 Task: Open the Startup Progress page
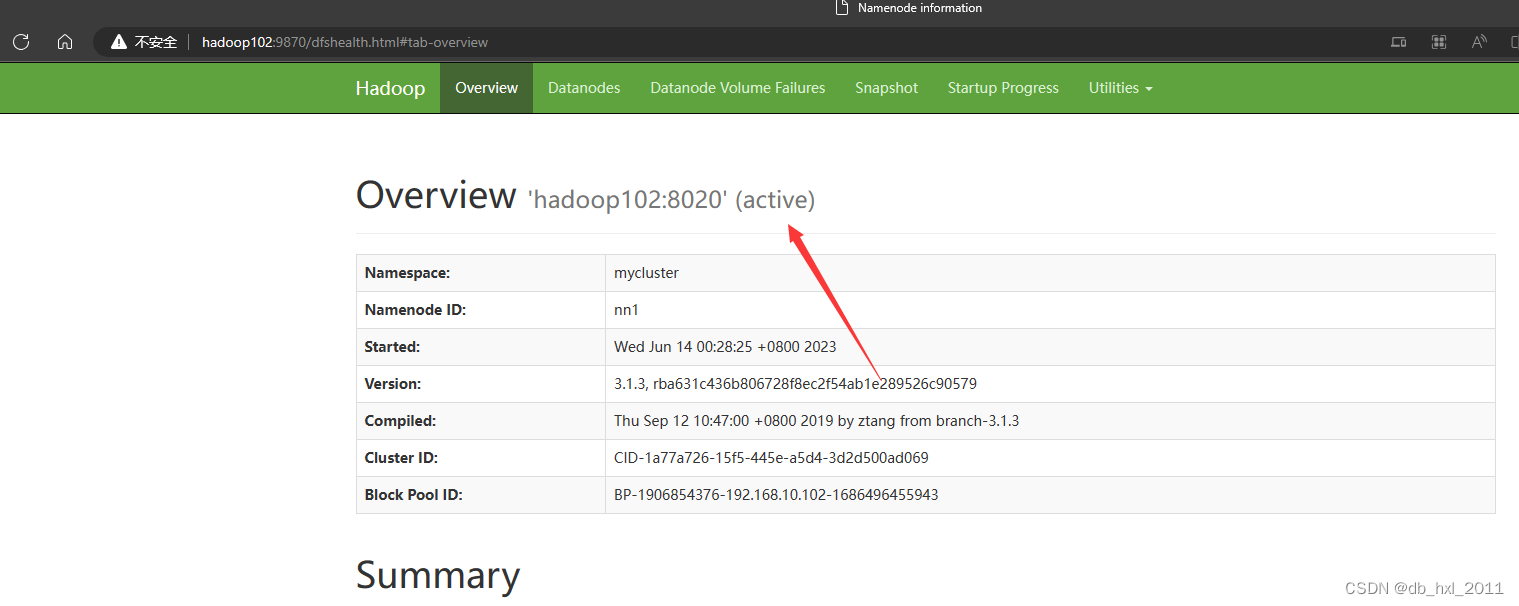pyautogui.click(x=1003, y=88)
